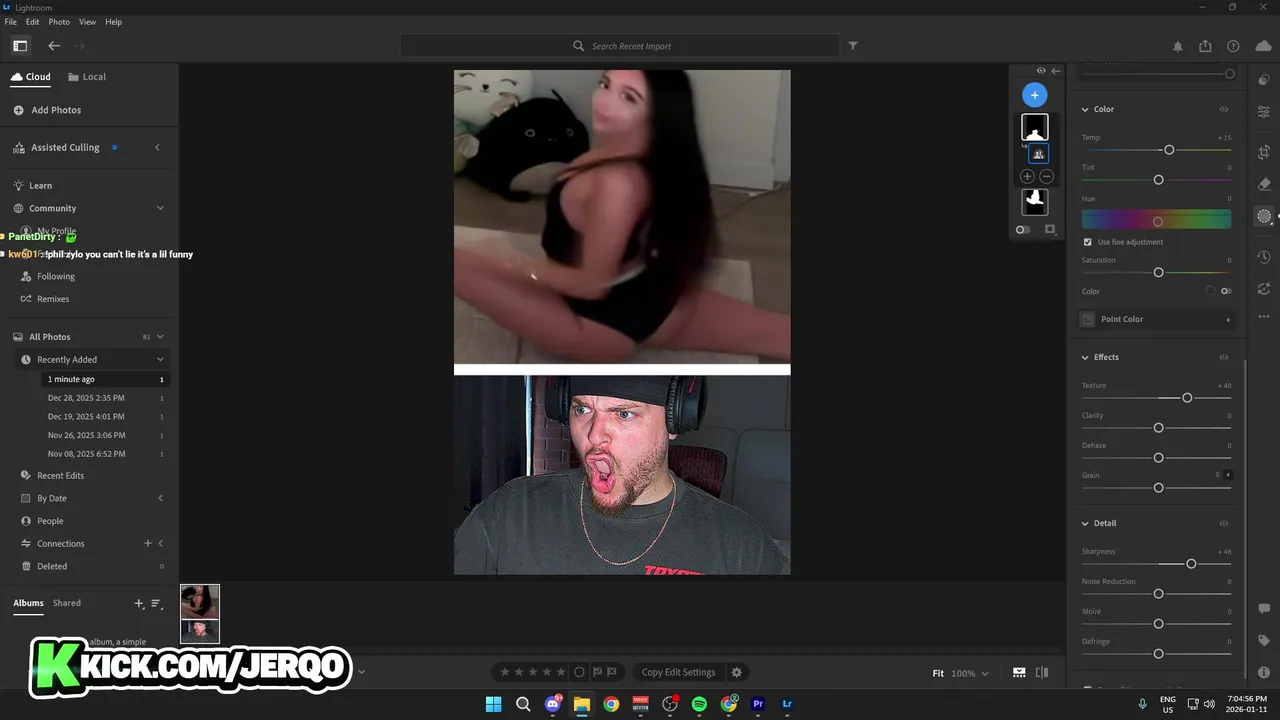Screen dimensions: 1280x720
Task: Toggle the flag as rejected icon
Action: coord(611,672)
